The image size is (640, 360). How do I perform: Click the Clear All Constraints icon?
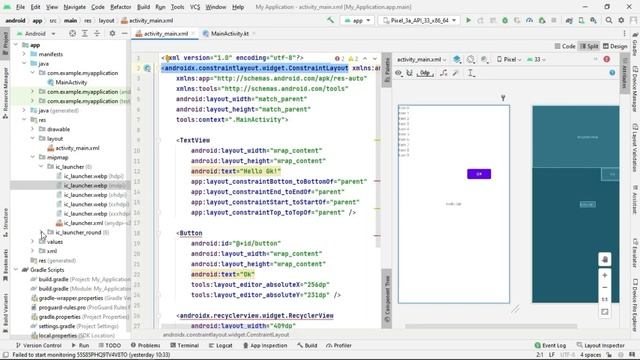[x=444, y=73]
